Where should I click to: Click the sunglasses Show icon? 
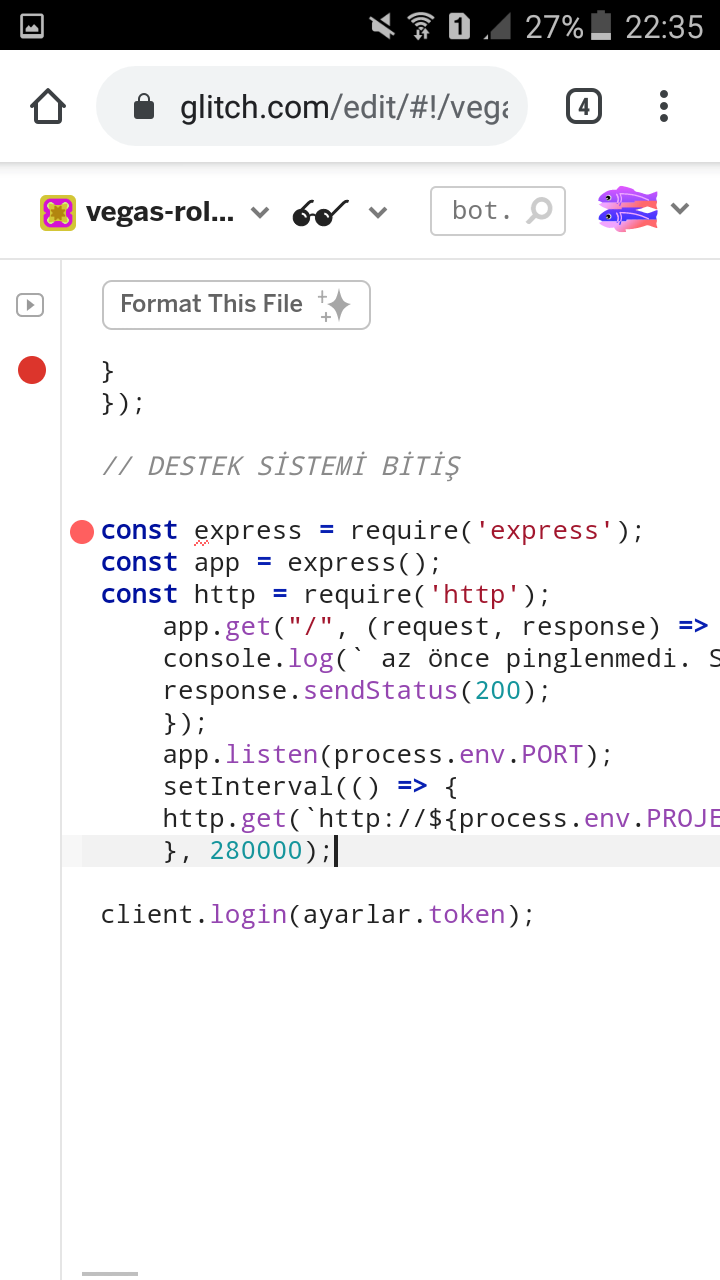pyautogui.click(x=320, y=212)
